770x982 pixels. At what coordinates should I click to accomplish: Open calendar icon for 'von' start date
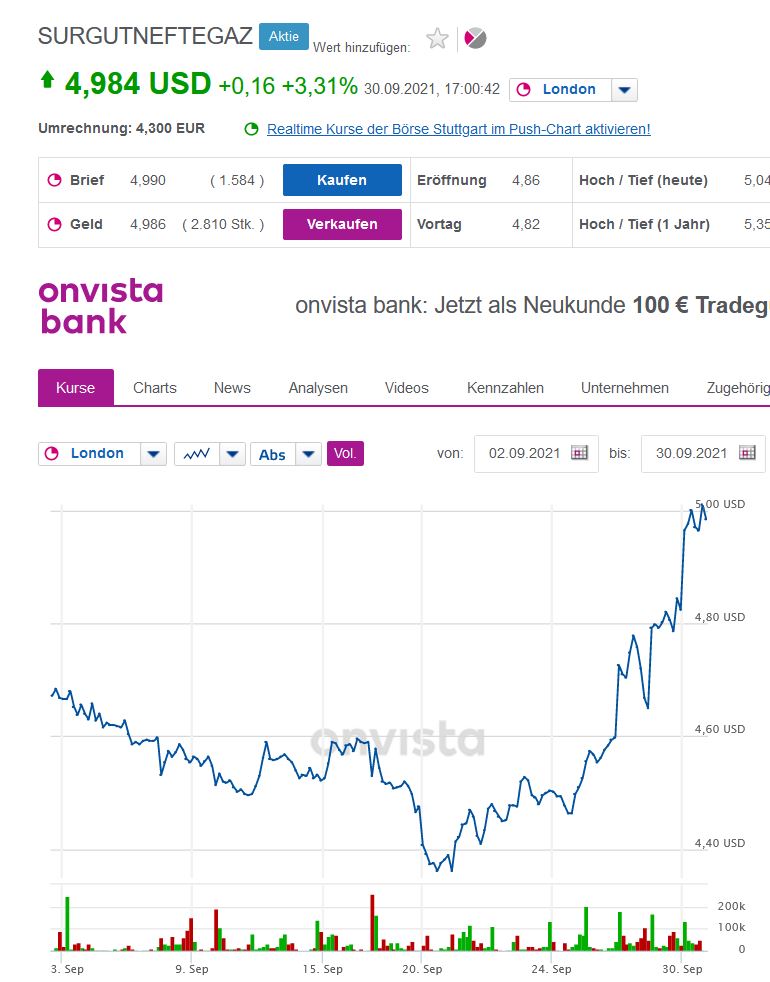point(580,453)
